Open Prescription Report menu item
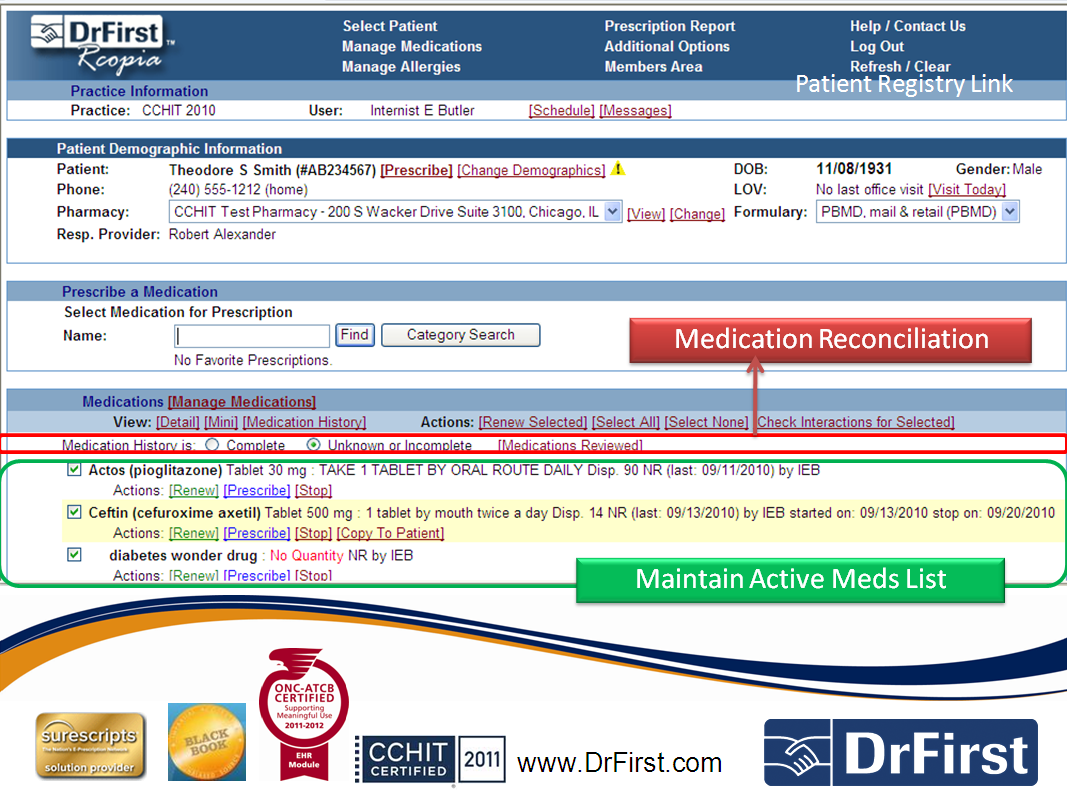 (670, 26)
